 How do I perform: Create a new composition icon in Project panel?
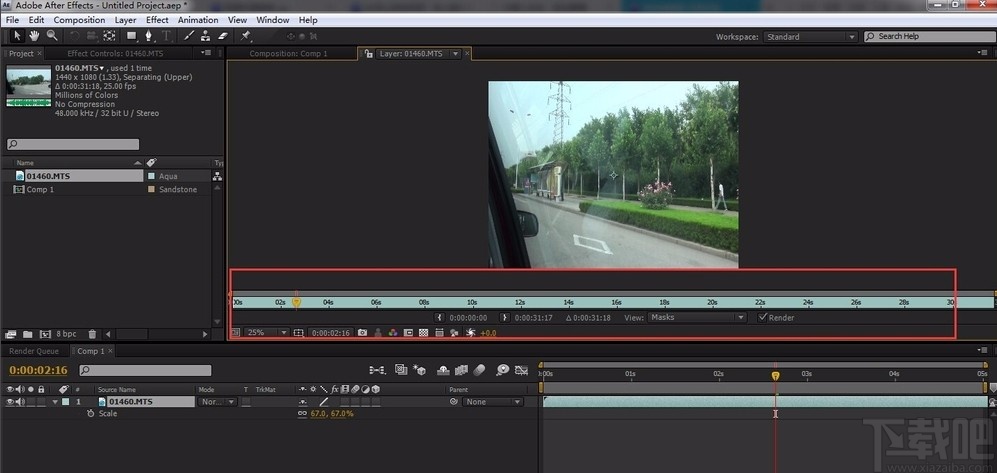point(45,334)
